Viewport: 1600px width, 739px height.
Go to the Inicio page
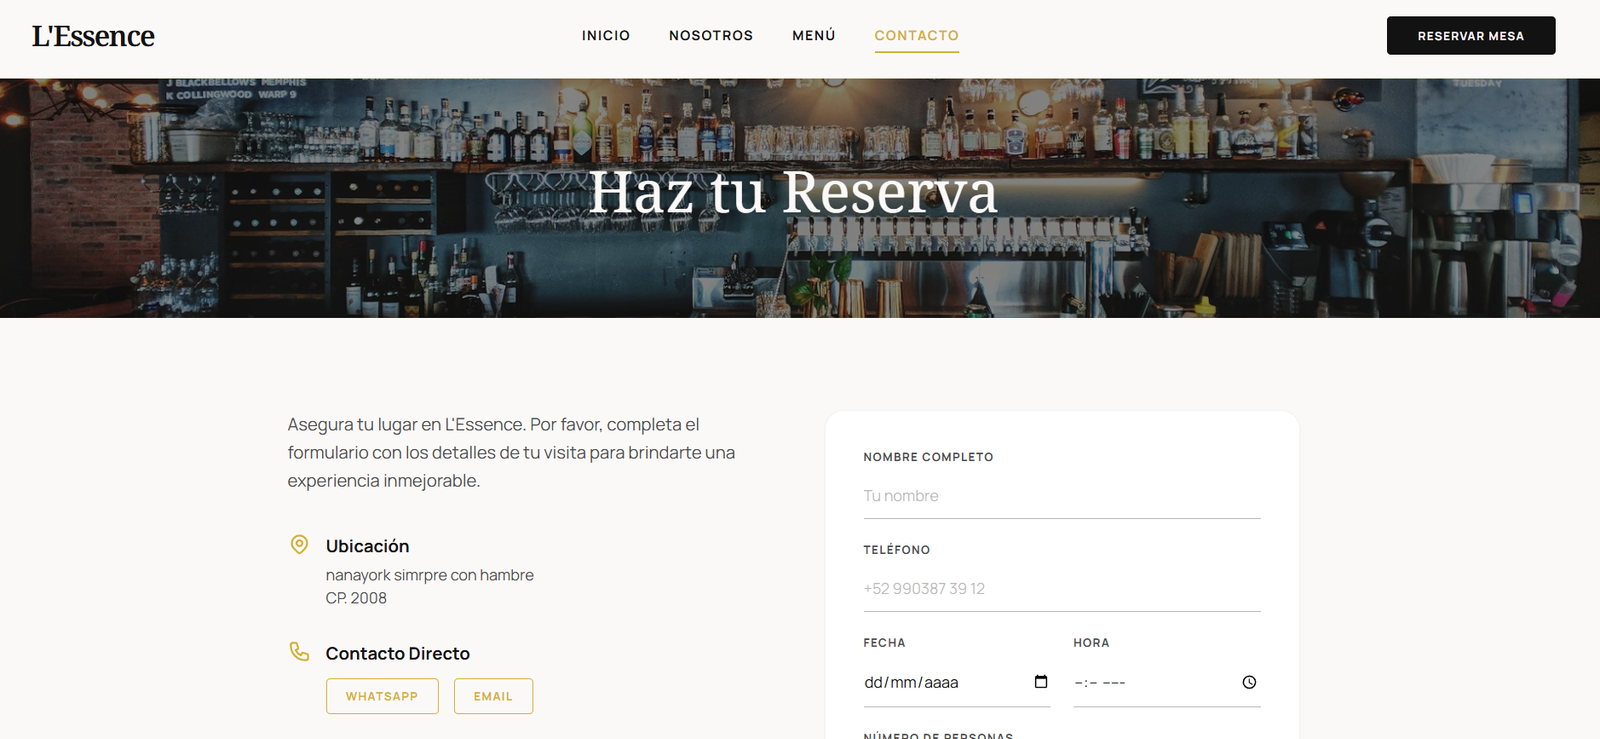point(606,36)
